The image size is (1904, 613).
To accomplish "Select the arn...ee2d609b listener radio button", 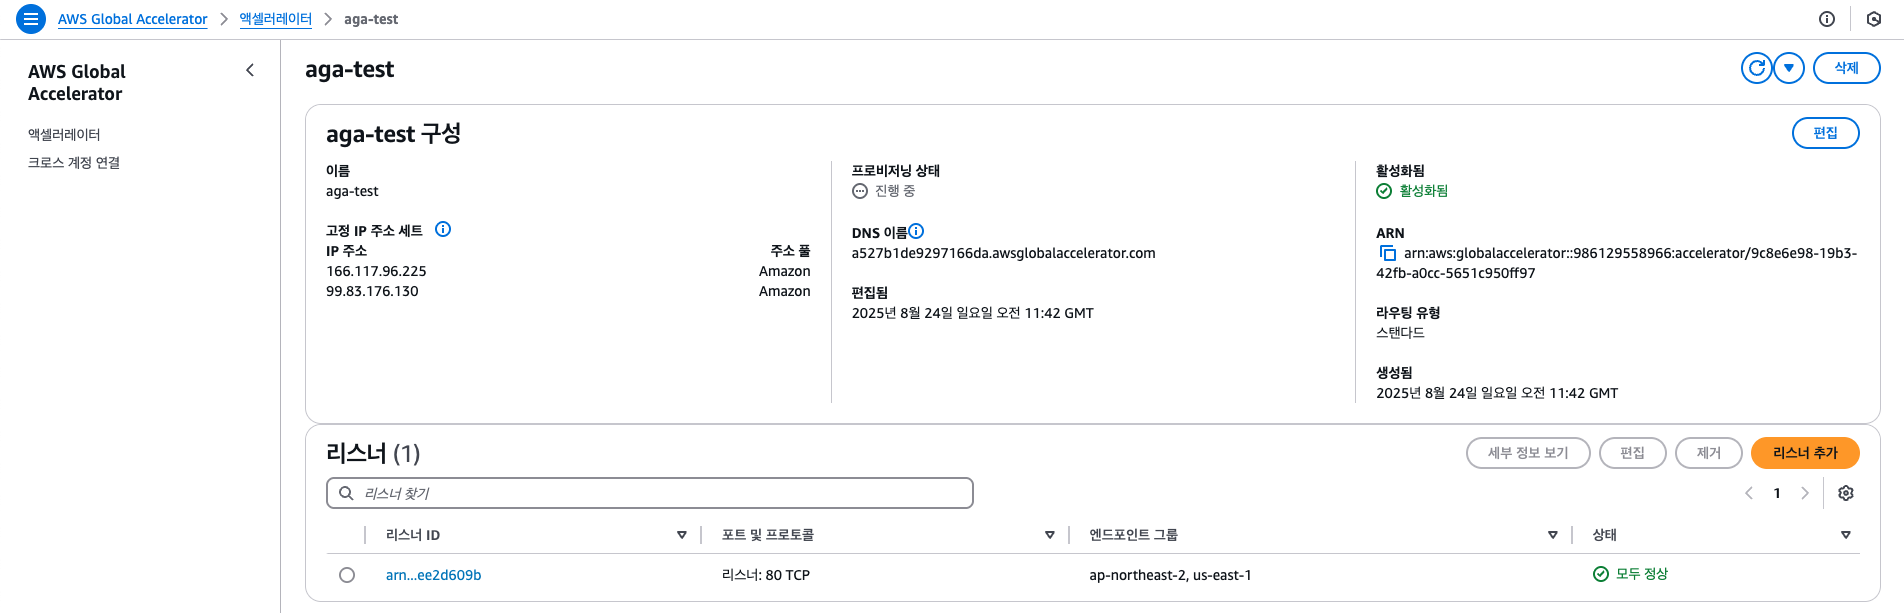I will 347,575.
